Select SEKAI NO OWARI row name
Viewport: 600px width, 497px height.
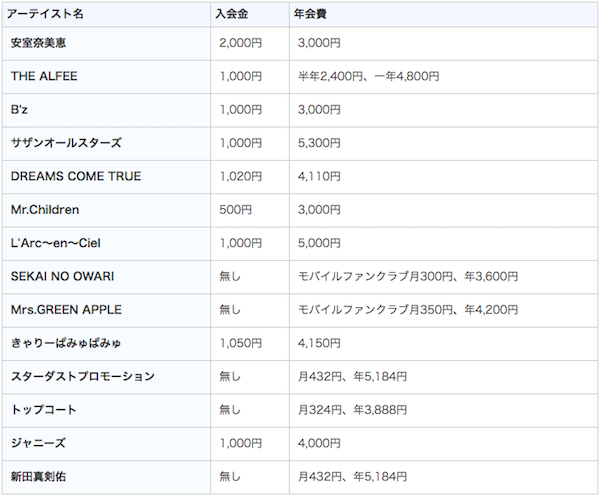pyautogui.click(x=62, y=276)
